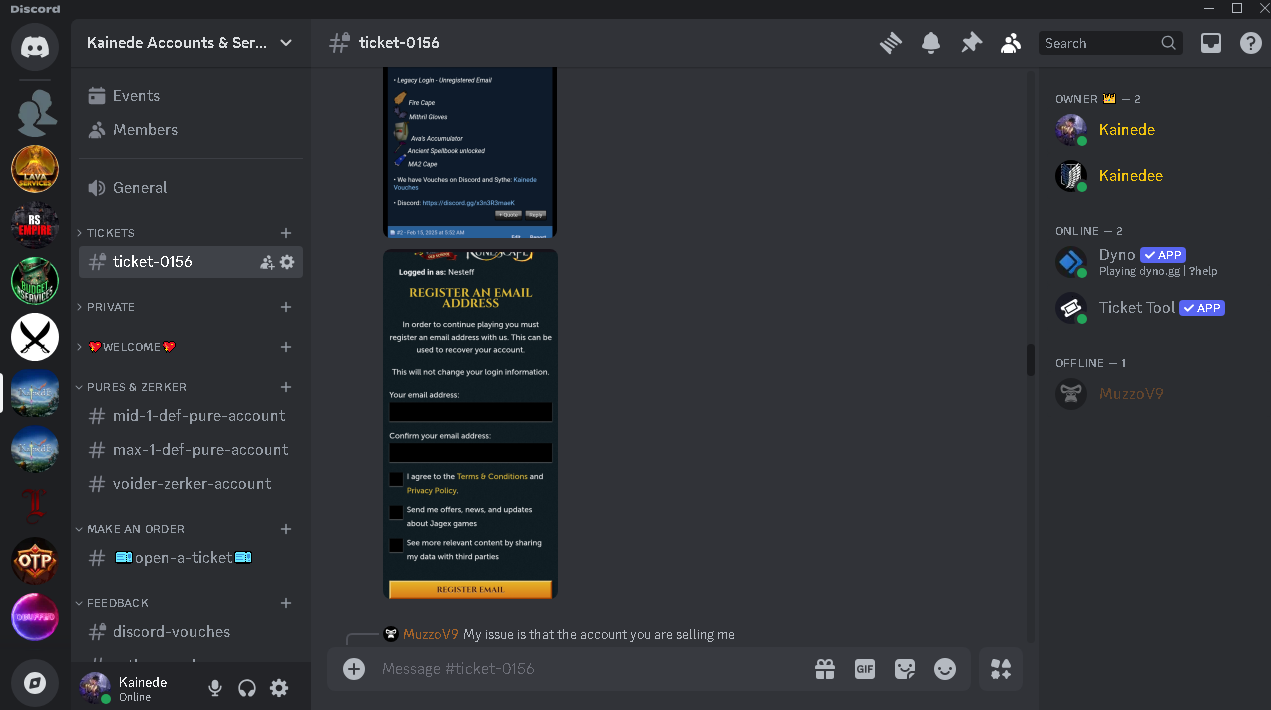1271x710 pixels.
Task: Open Discord direct messages home icon
Action: point(35,46)
